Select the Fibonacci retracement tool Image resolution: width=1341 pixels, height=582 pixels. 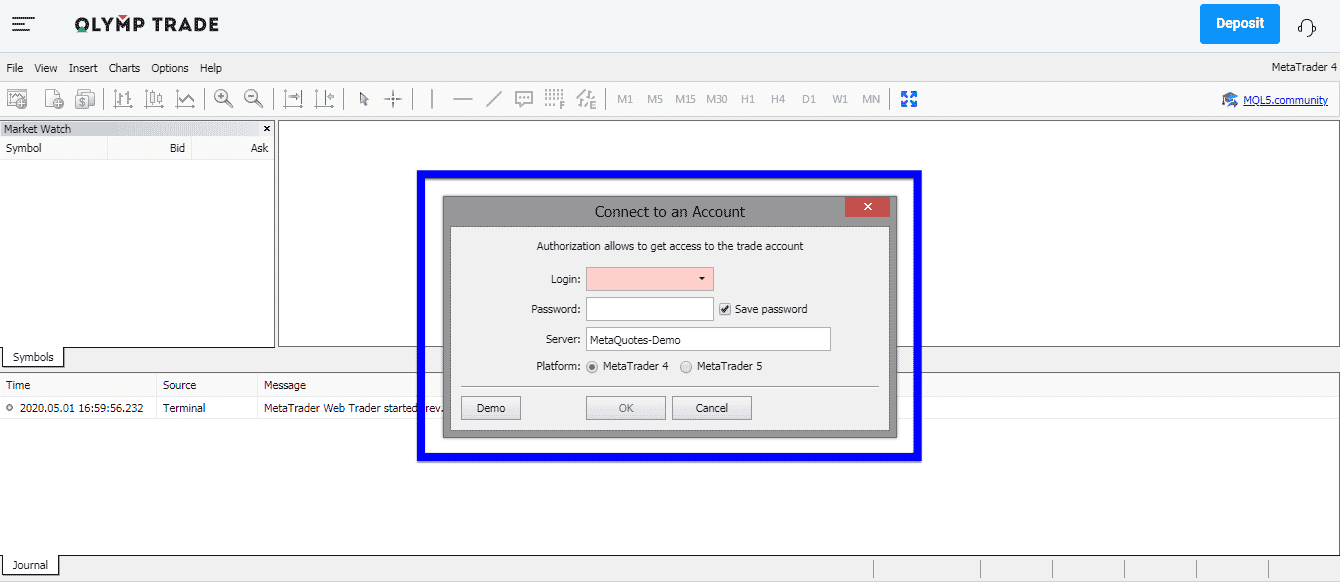555,98
